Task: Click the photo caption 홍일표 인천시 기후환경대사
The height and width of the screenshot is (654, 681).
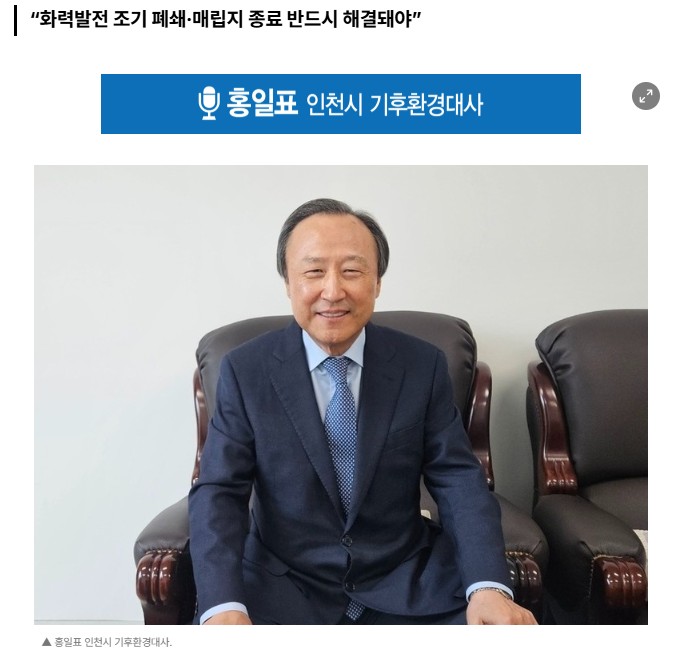Action: pyautogui.click(x=113, y=642)
